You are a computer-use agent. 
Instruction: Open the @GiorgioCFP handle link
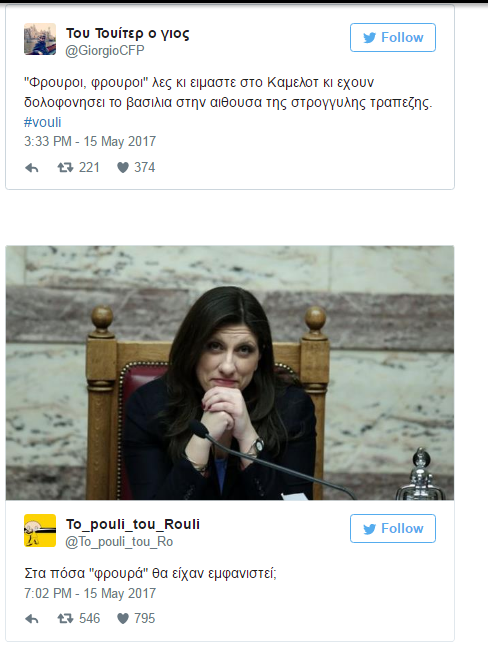click(105, 51)
